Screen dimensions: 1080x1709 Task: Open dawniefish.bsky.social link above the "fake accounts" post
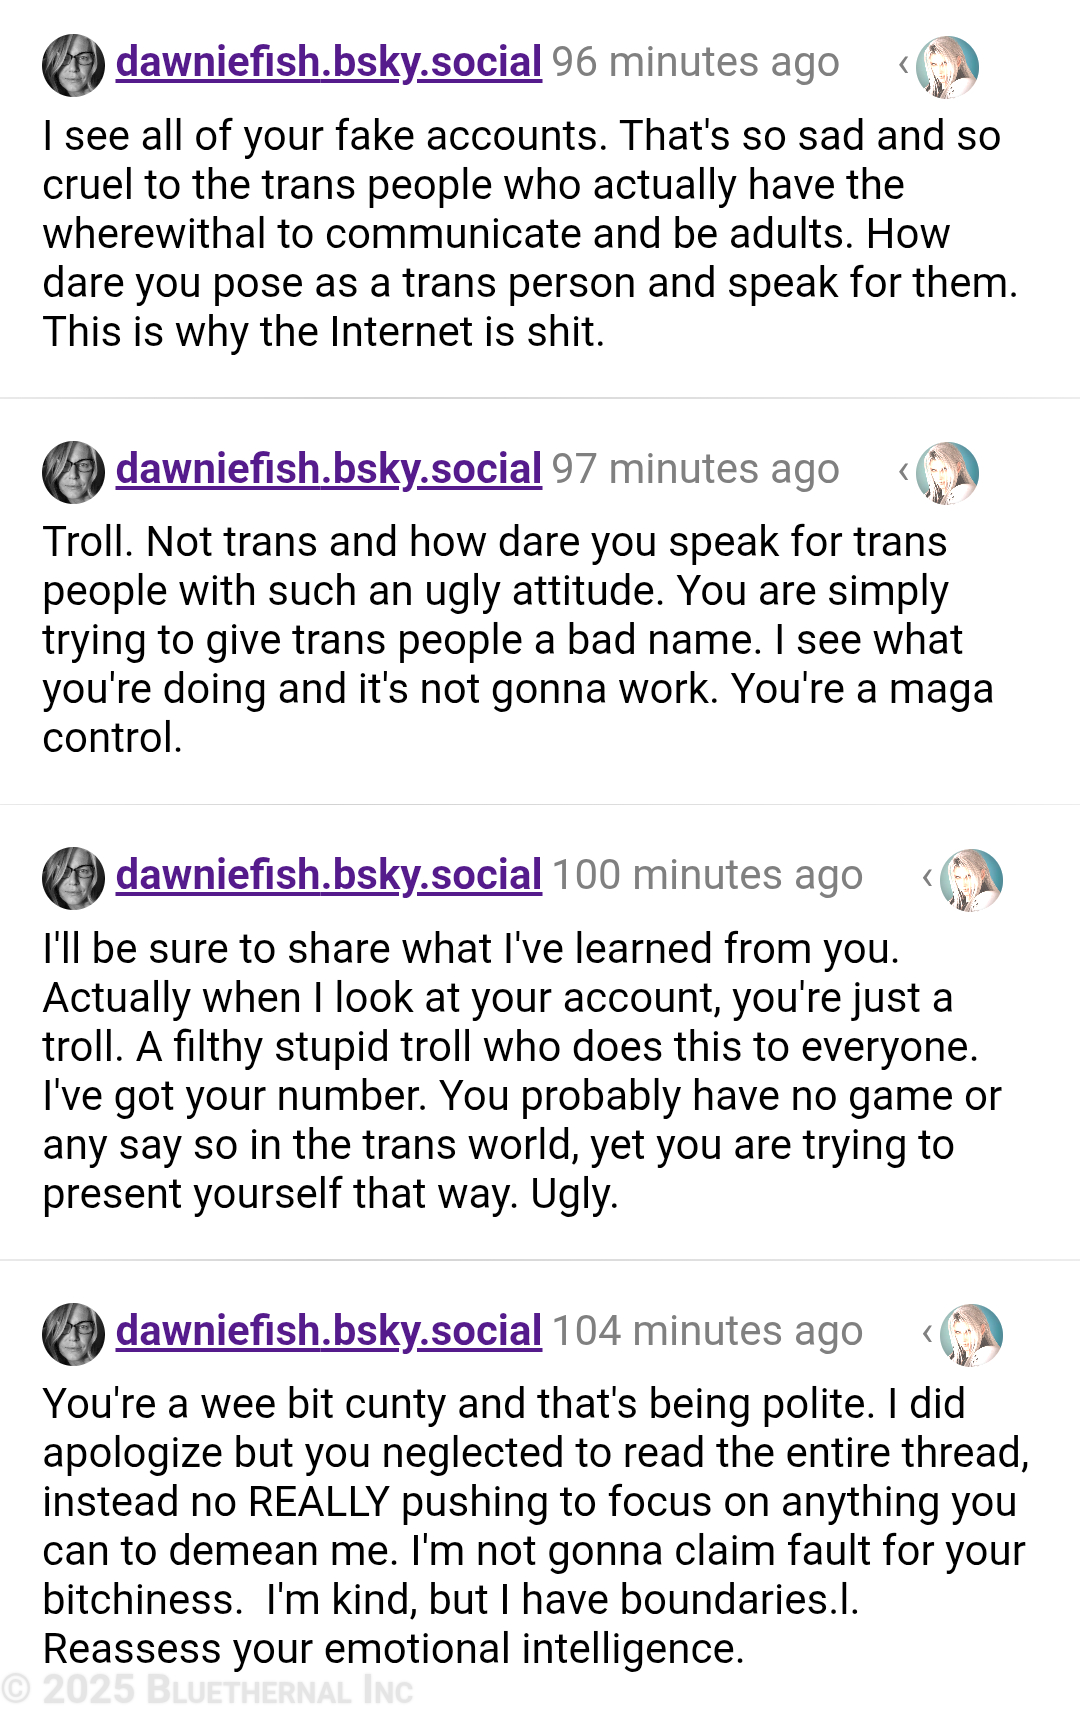[329, 62]
